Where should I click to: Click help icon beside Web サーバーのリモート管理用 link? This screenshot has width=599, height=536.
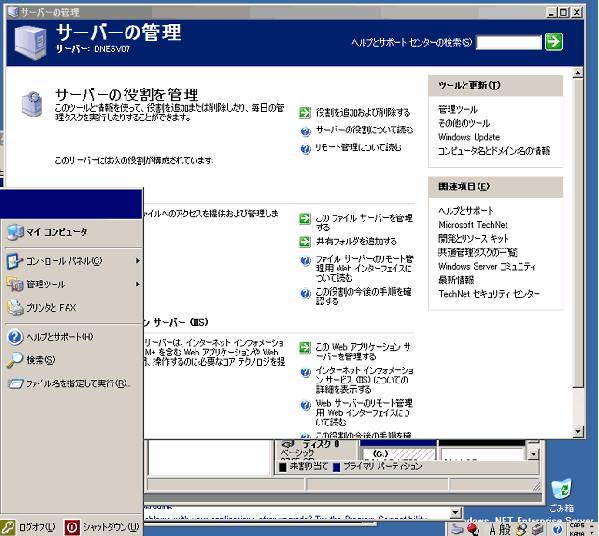point(305,405)
